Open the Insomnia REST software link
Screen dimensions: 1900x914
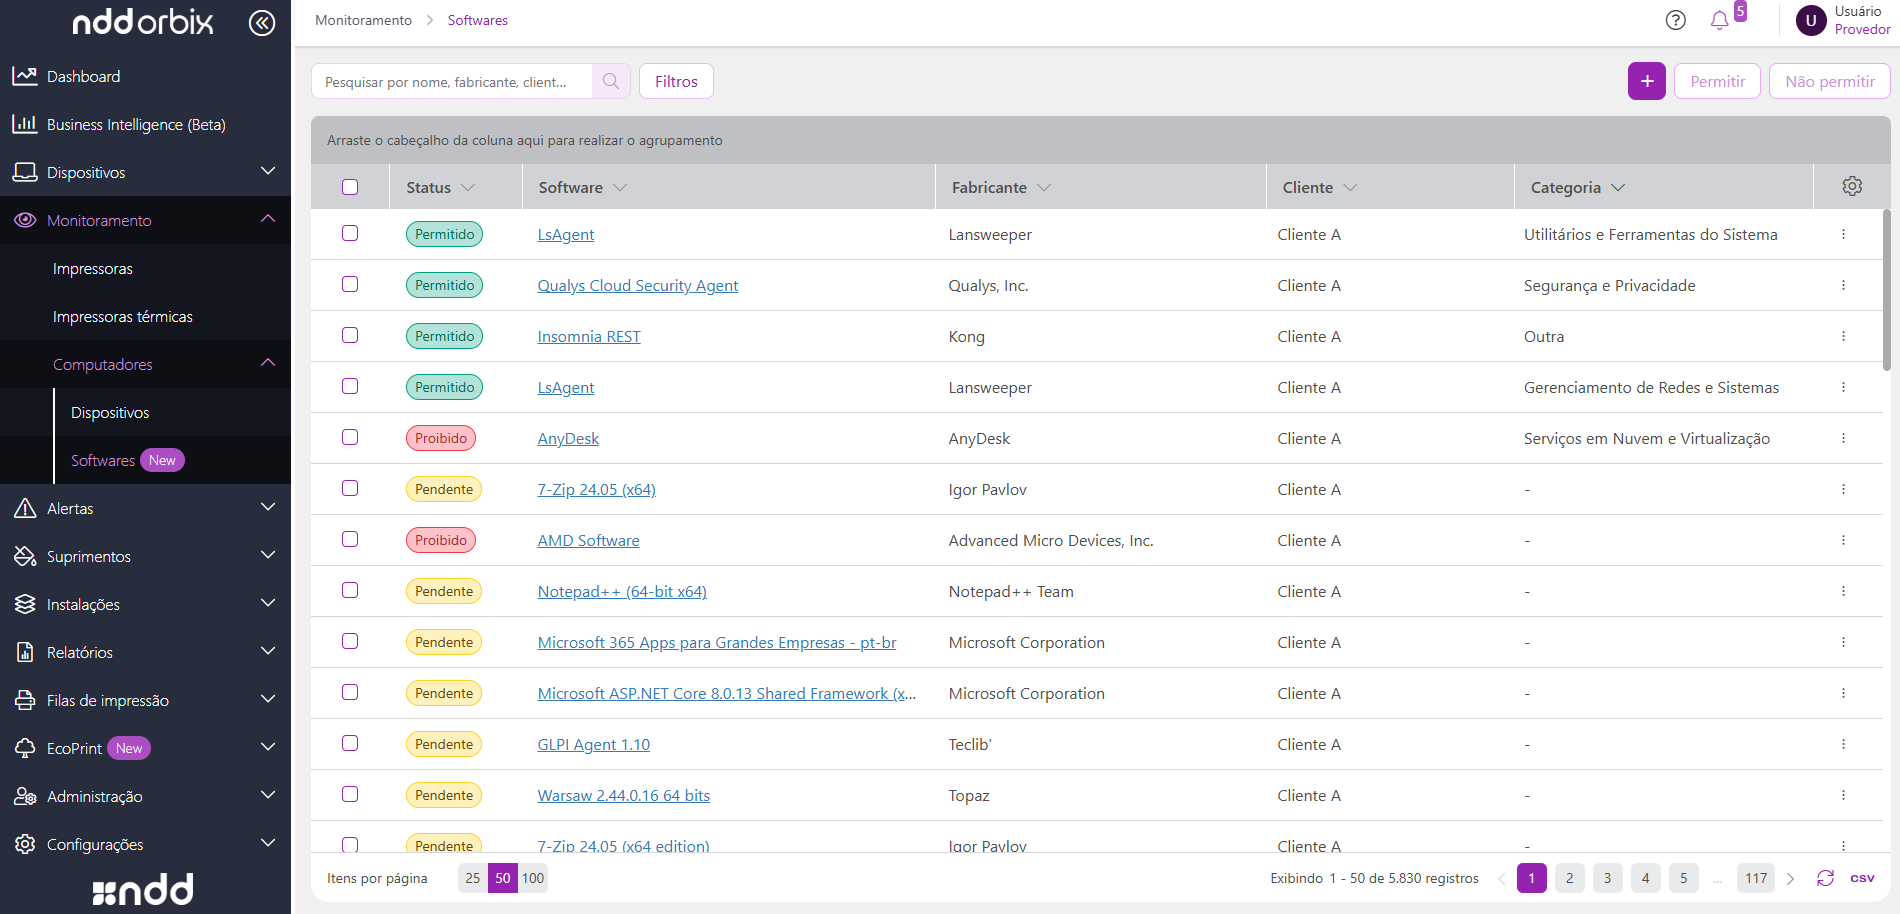coord(589,337)
